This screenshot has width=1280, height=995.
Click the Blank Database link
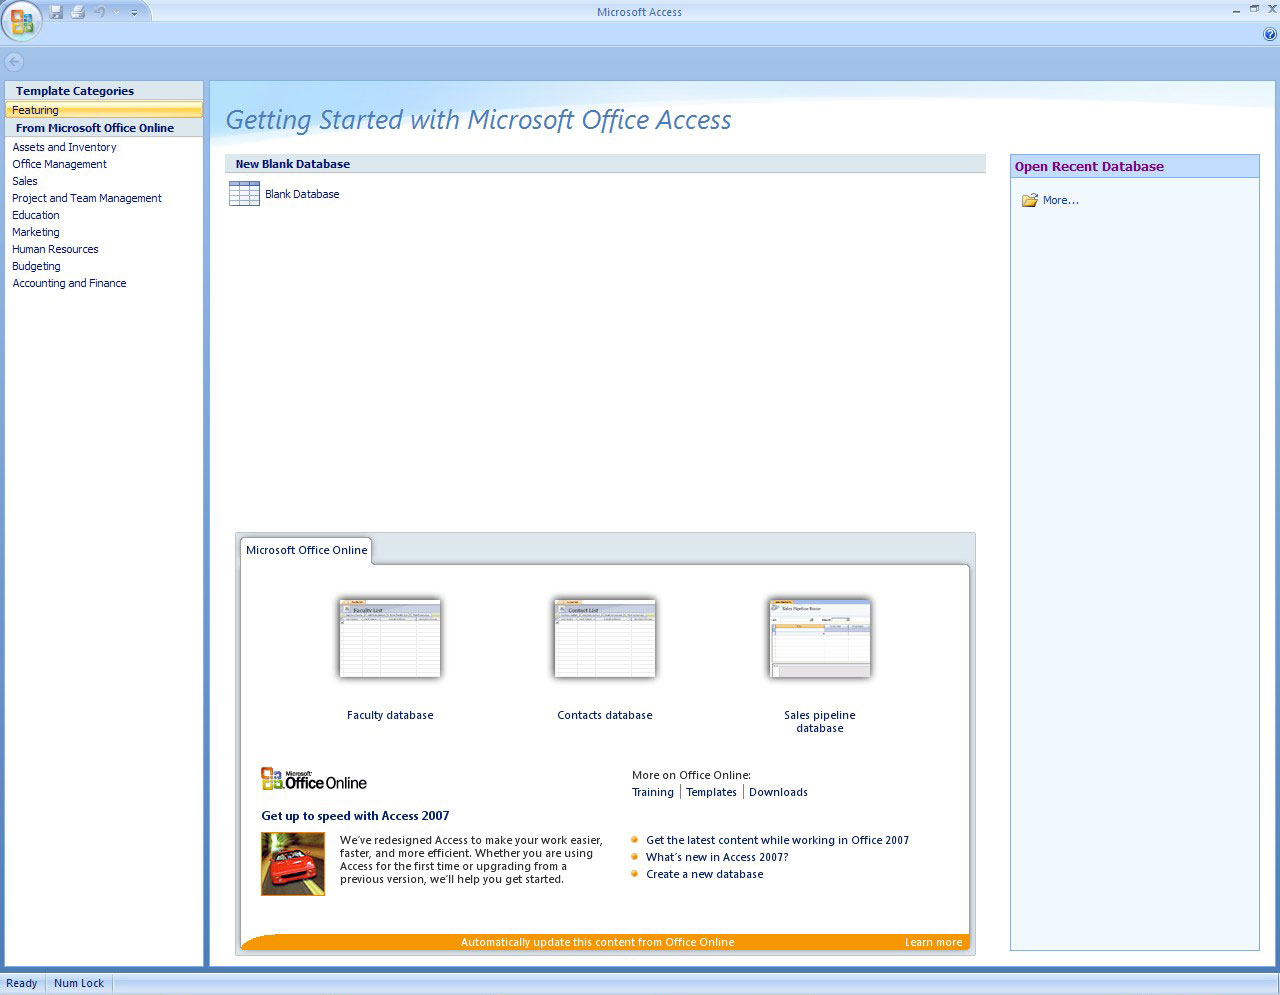point(302,194)
